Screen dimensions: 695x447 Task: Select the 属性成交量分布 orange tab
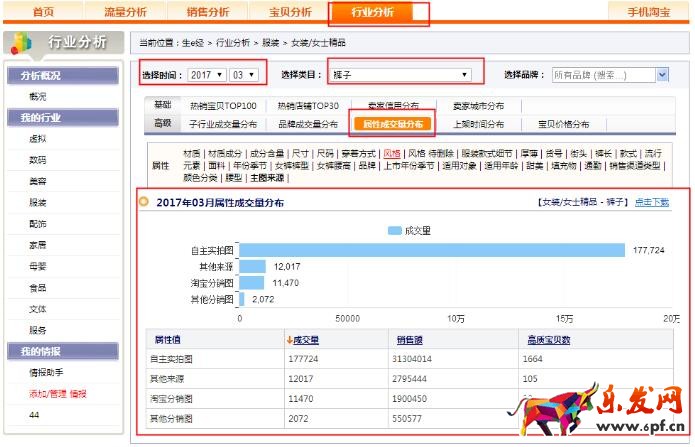coord(391,124)
